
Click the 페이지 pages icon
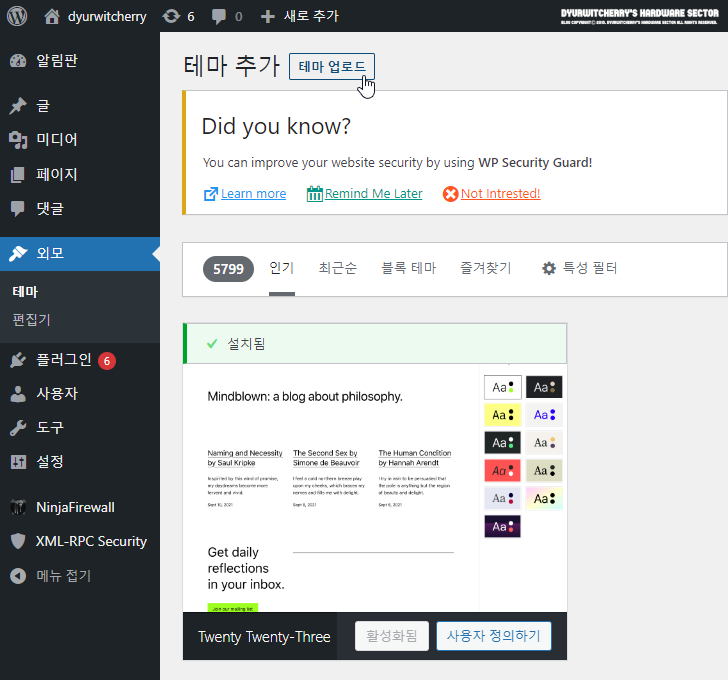coord(18,175)
